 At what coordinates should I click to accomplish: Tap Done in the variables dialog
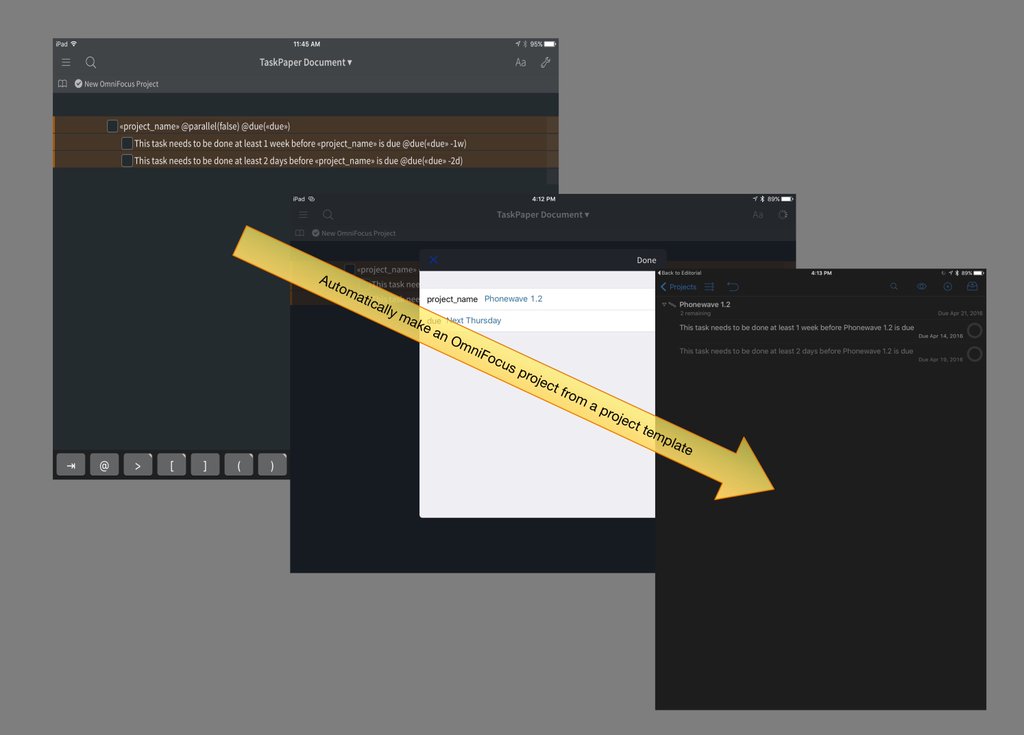[x=647, y=260]
